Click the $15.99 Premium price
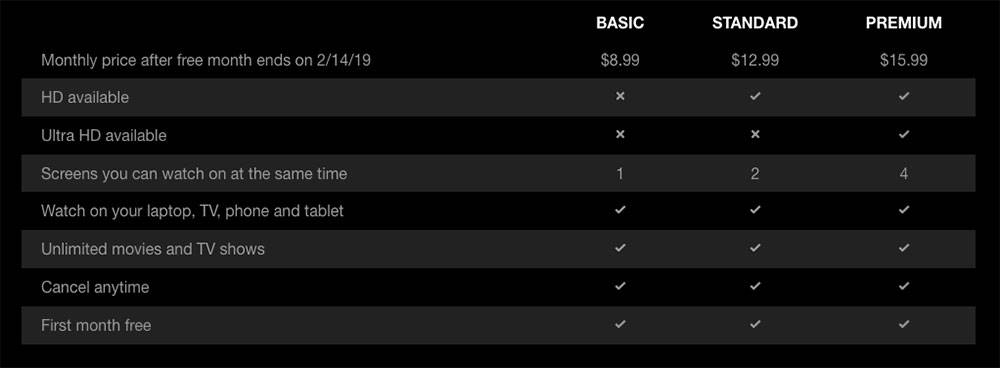Screen dimensions: 1000x368 [904, 61]
